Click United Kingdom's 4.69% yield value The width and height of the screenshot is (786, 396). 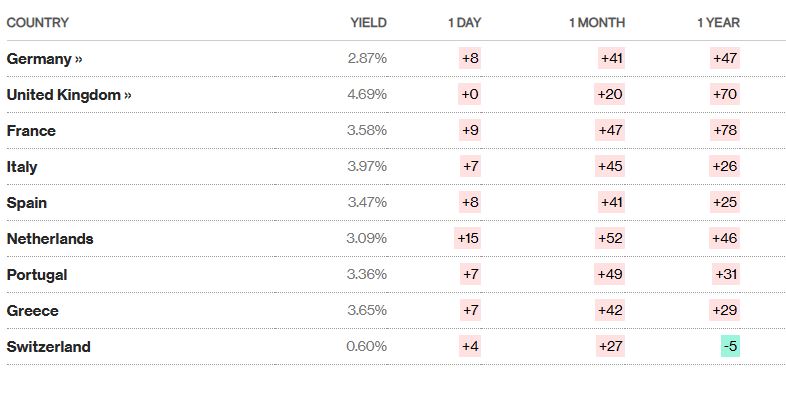pyautogui.click(x=367, y=95)
